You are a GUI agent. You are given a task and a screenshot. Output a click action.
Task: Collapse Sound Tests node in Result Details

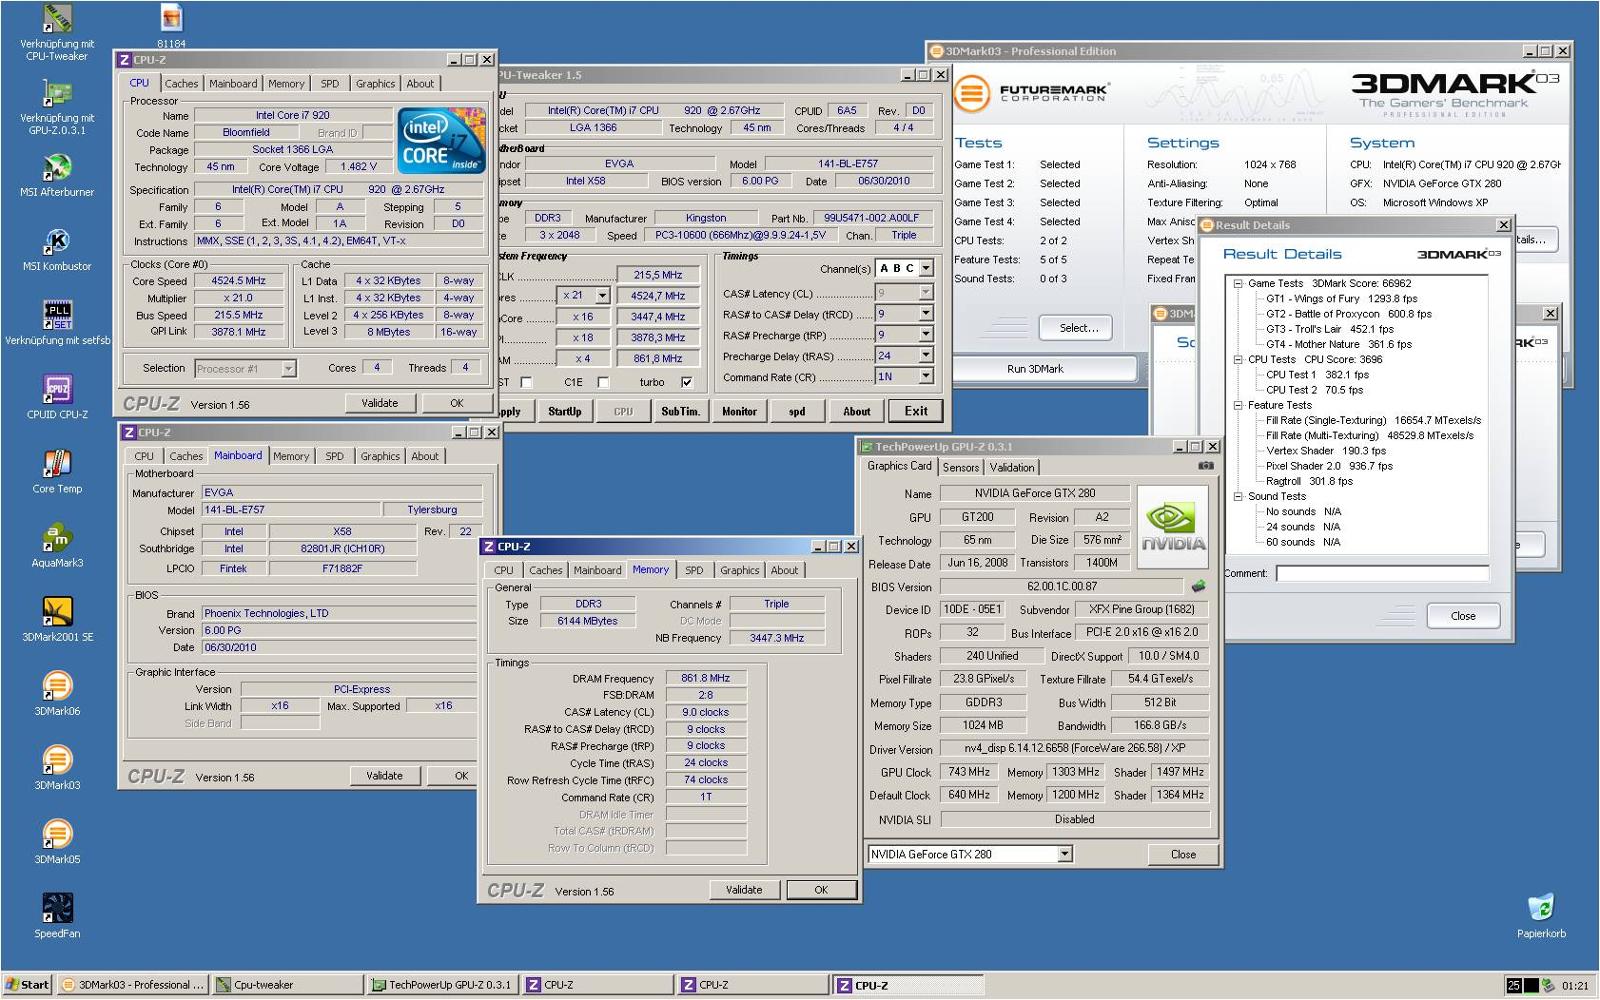(x=1237, y=496)
